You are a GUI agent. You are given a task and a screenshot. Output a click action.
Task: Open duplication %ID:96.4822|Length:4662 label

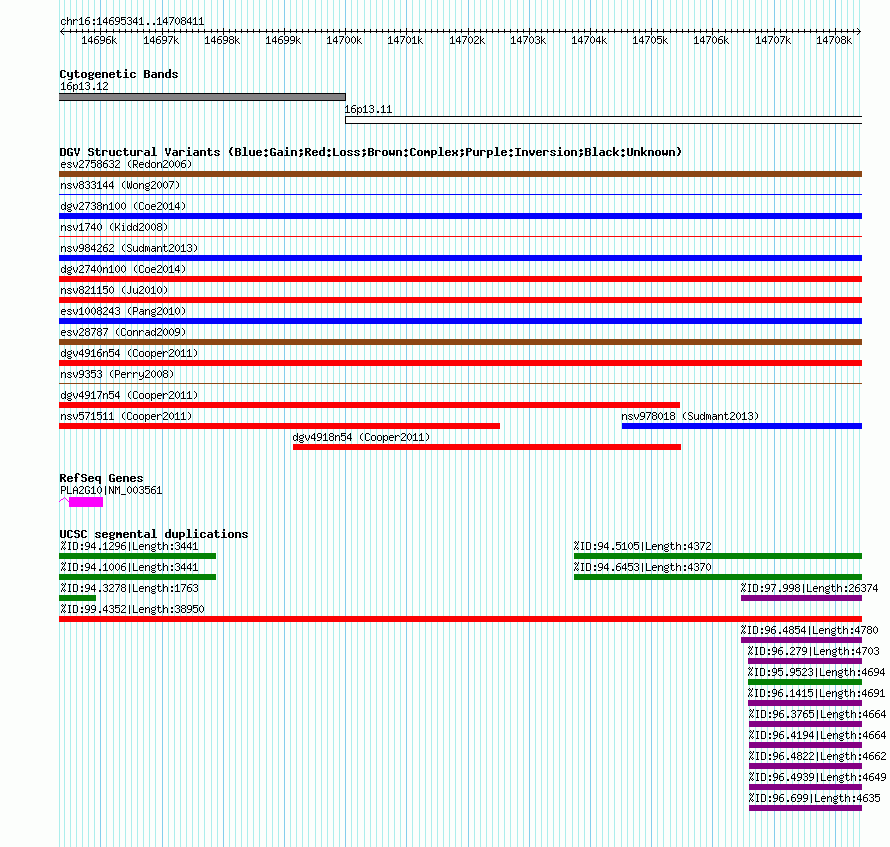click(817, 756)
